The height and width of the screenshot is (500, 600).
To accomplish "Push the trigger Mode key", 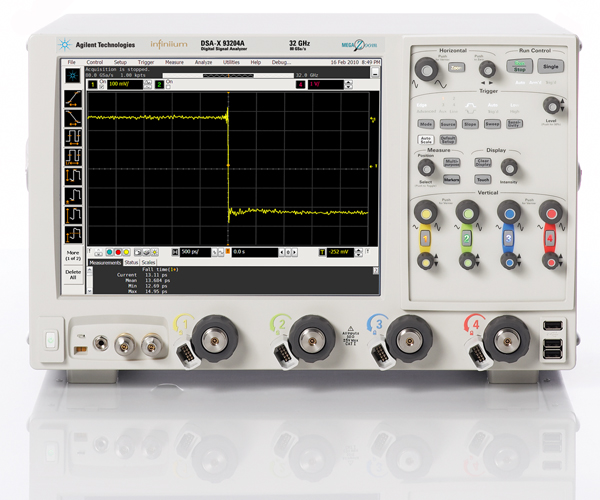I will 426,124.
